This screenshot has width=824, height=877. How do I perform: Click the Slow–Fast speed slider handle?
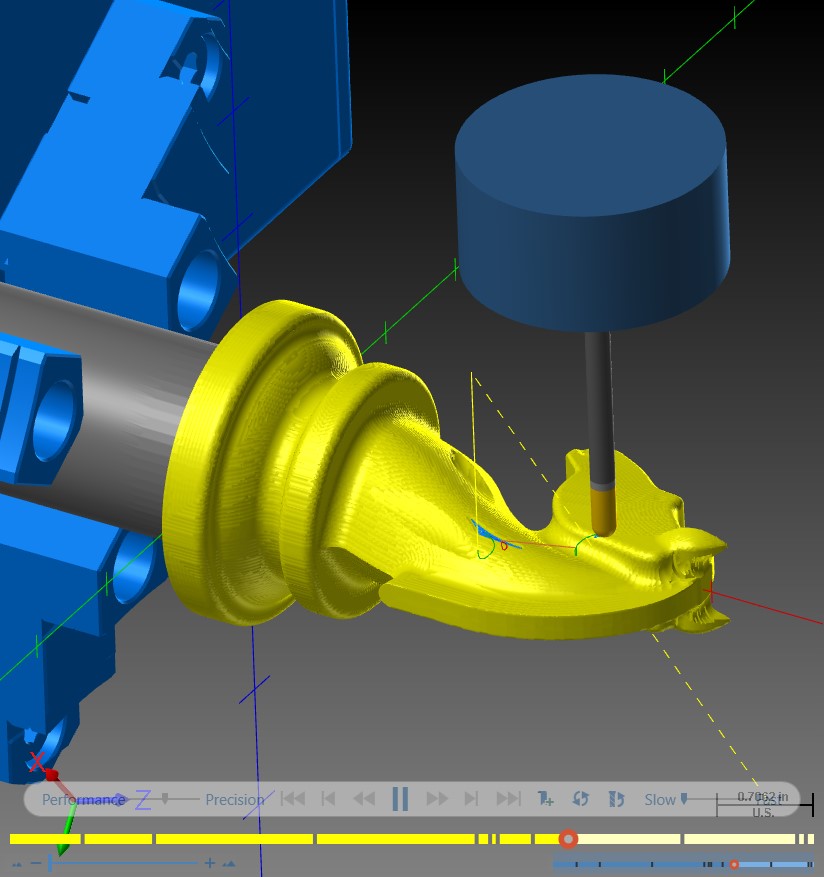point(684,799)
